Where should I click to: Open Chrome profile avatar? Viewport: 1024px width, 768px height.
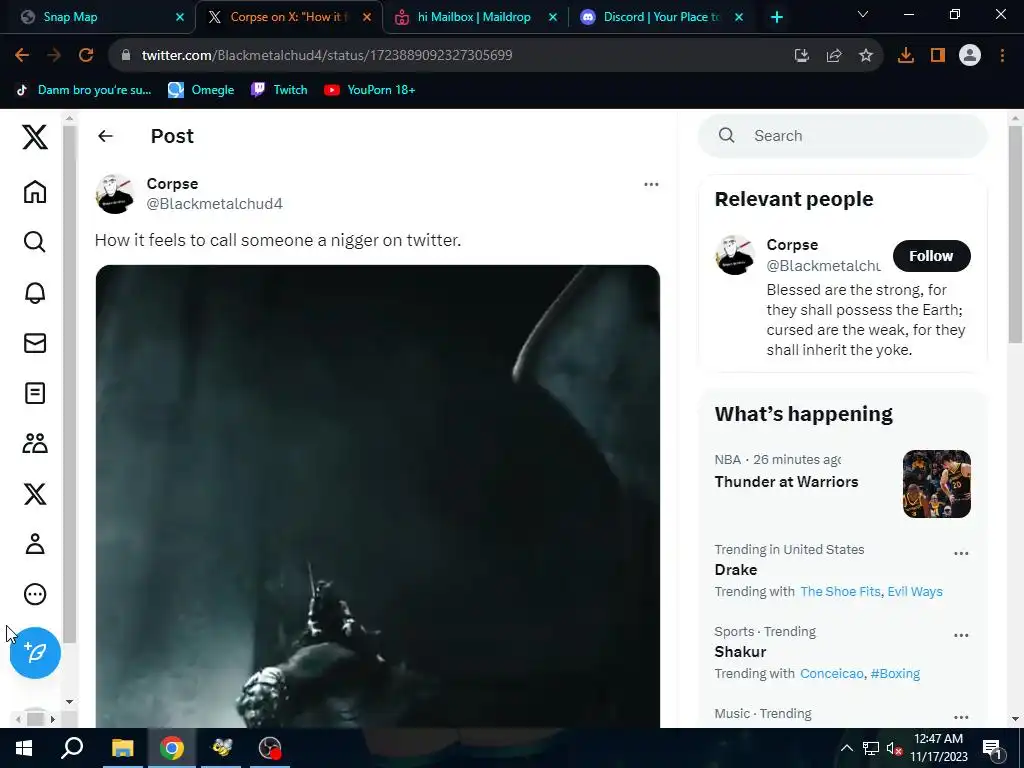[970, 56]
